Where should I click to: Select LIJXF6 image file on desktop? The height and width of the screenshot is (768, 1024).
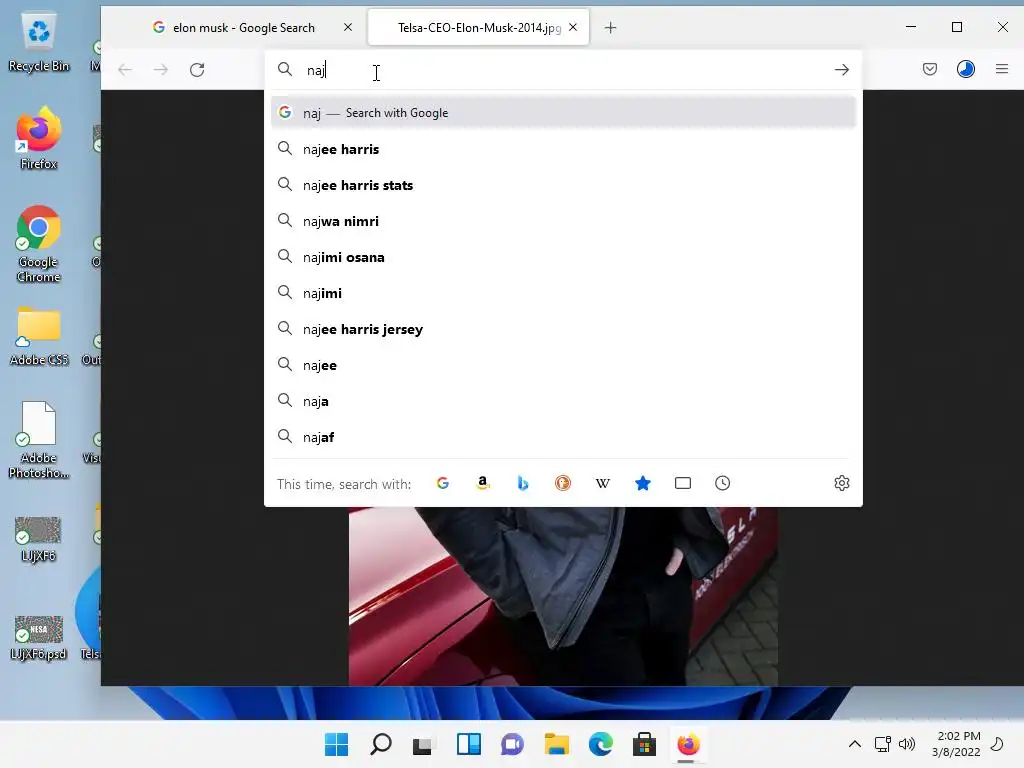click(38, 539)
